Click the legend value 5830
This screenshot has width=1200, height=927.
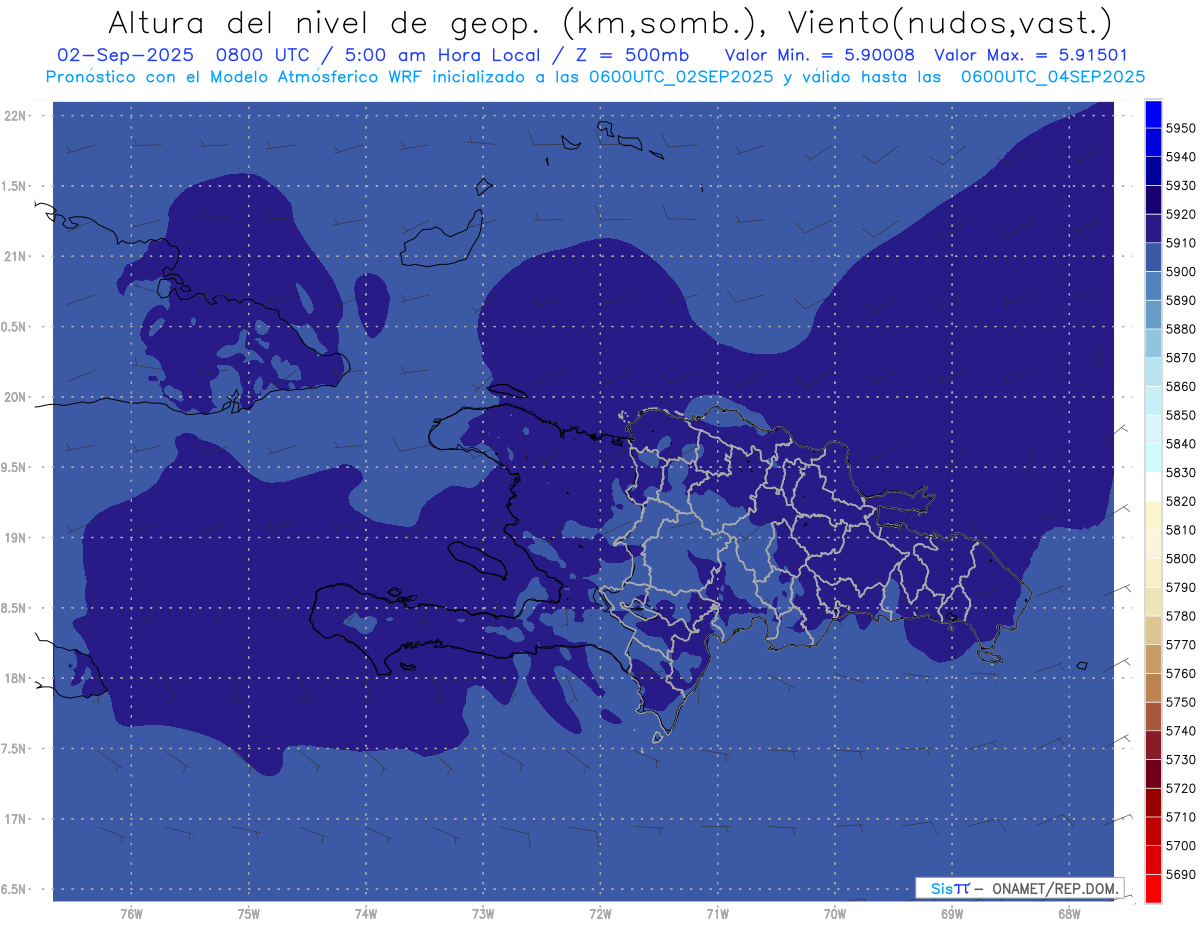point(1180,472)
